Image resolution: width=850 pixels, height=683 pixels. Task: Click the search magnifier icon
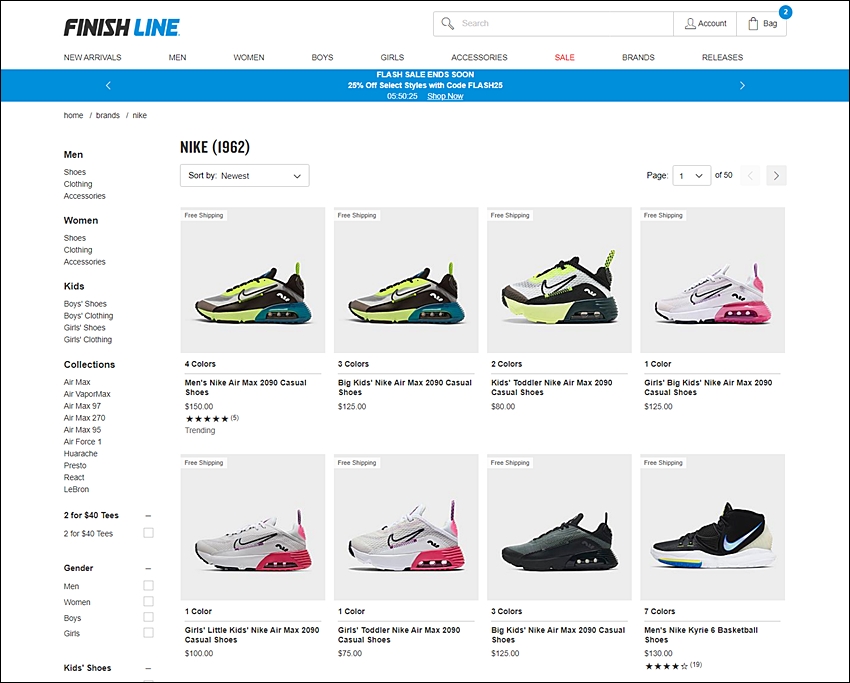pyautogui.click(x=447, y=23)
